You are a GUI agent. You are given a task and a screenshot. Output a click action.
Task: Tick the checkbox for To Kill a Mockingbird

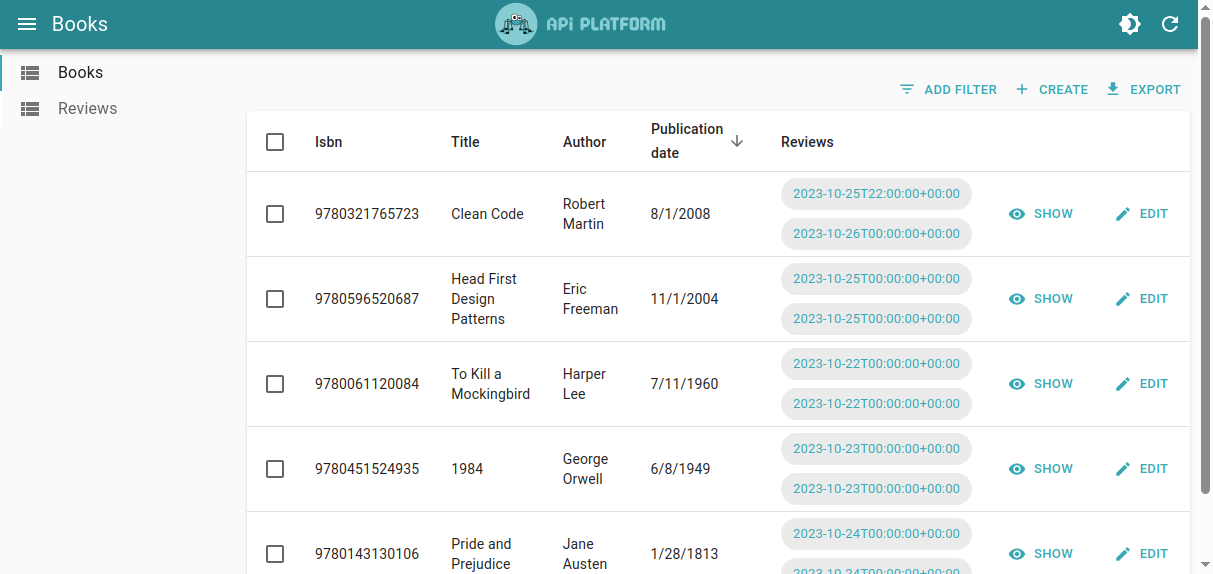click(275, 384)
